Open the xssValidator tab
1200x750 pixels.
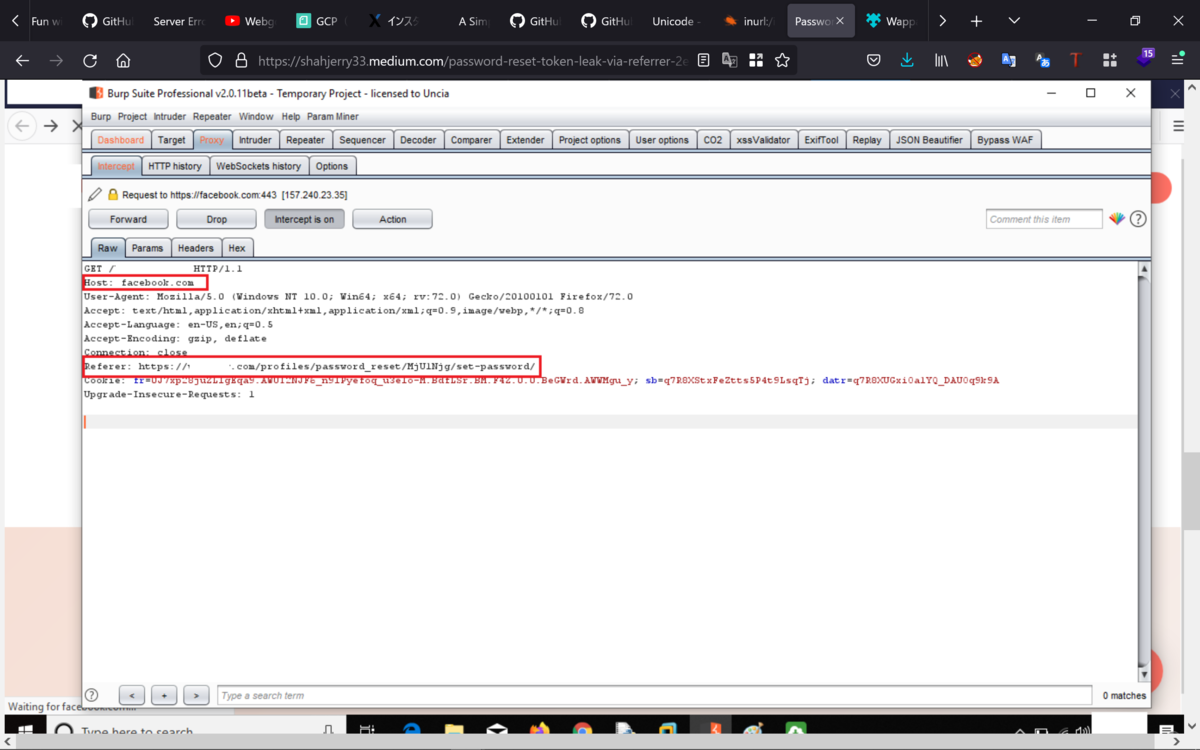pos(764,140)
